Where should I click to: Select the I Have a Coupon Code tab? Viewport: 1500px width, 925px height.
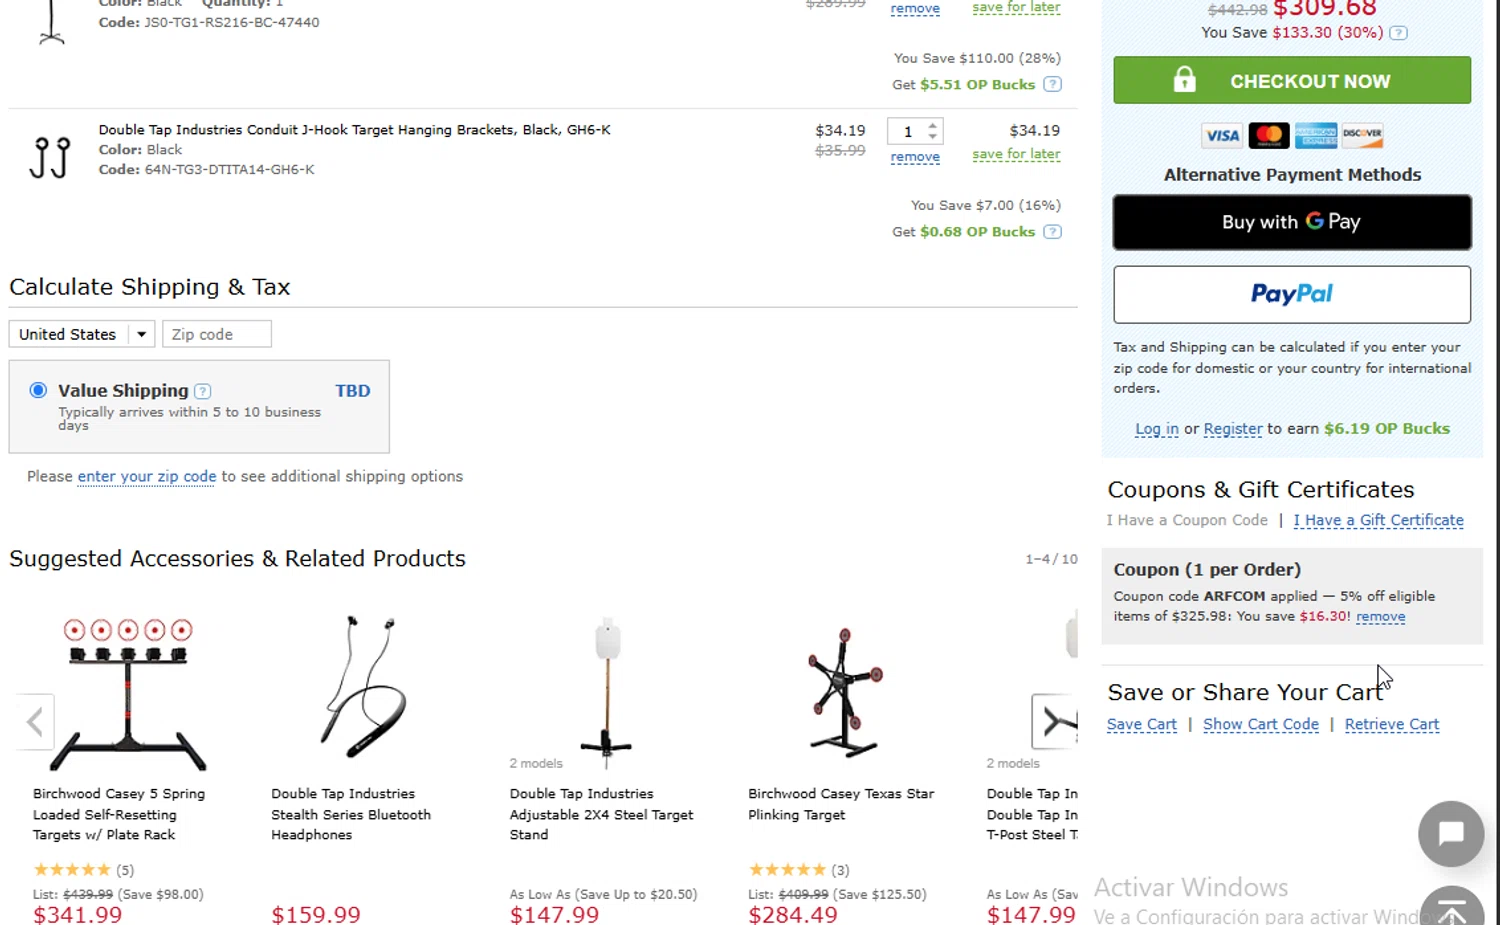(1187, 520)
